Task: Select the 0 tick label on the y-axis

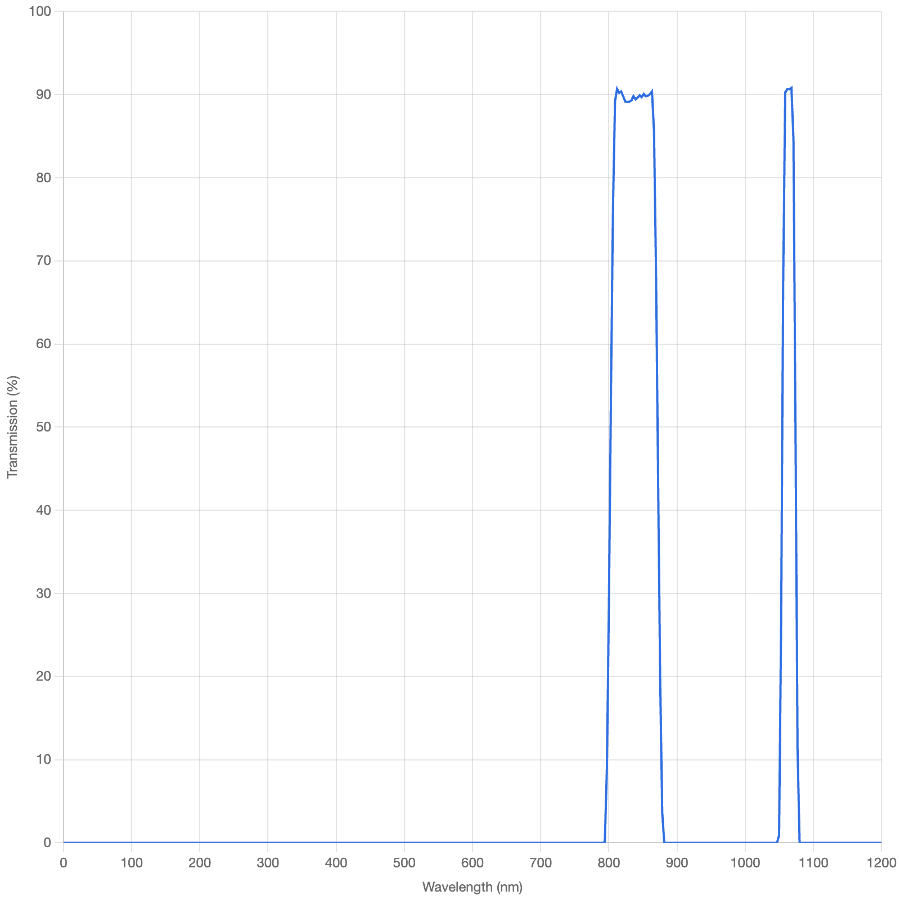Action: [x=49, y=842]
